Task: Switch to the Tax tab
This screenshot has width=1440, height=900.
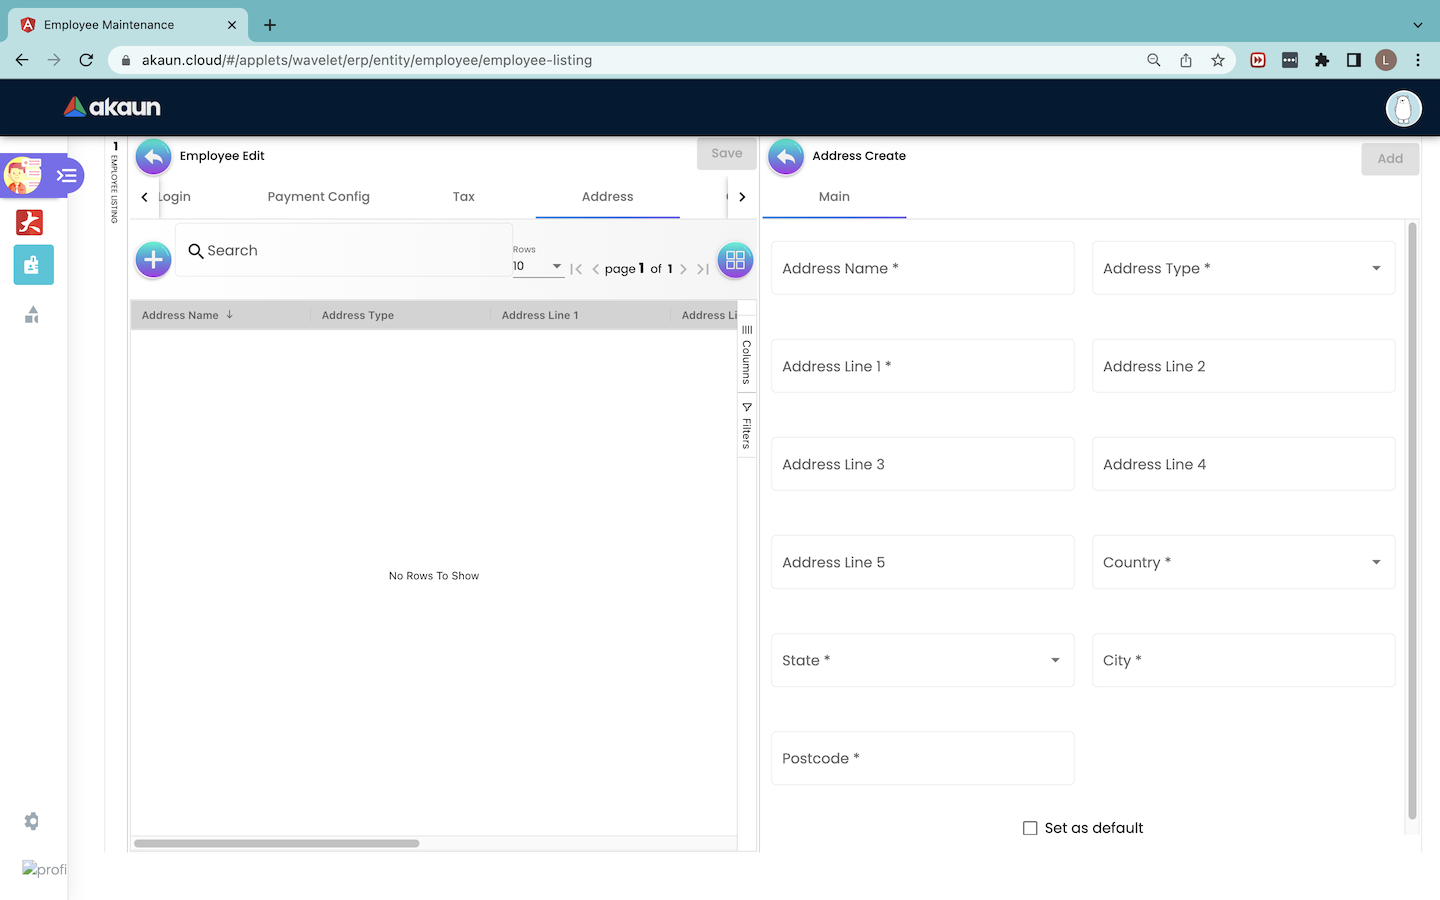Action: pos(463,197)
